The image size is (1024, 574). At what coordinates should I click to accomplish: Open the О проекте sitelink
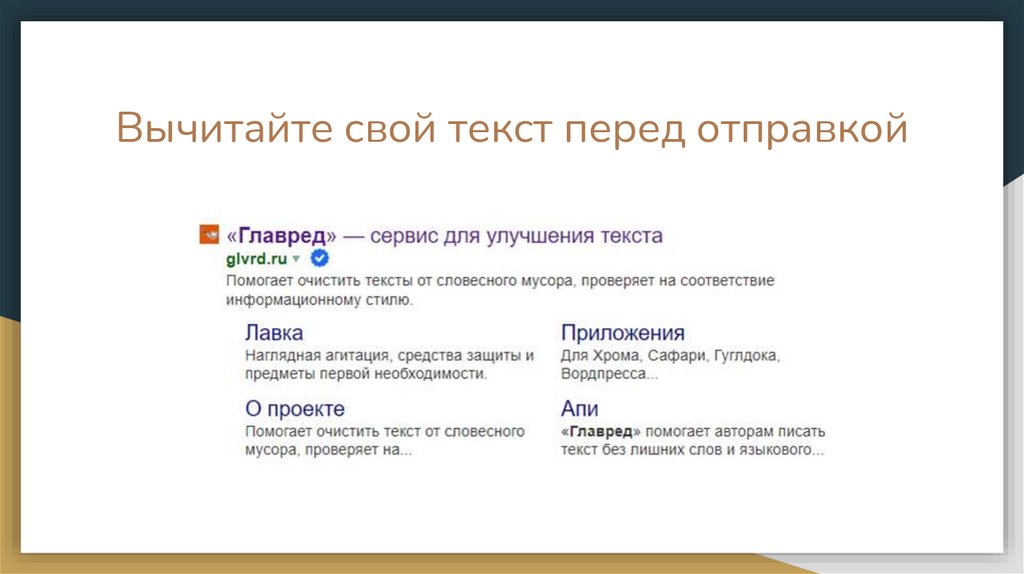click(x=295, y=409)
